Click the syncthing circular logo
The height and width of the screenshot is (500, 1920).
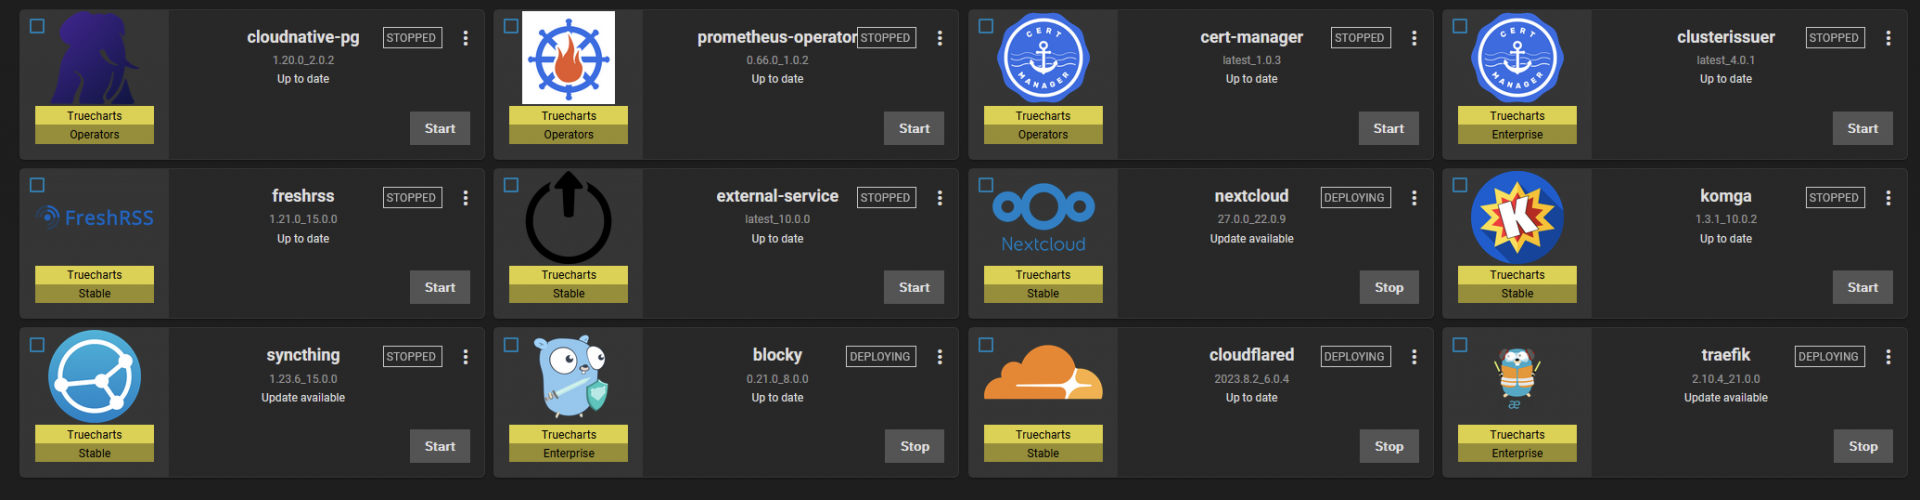[95, 376]
